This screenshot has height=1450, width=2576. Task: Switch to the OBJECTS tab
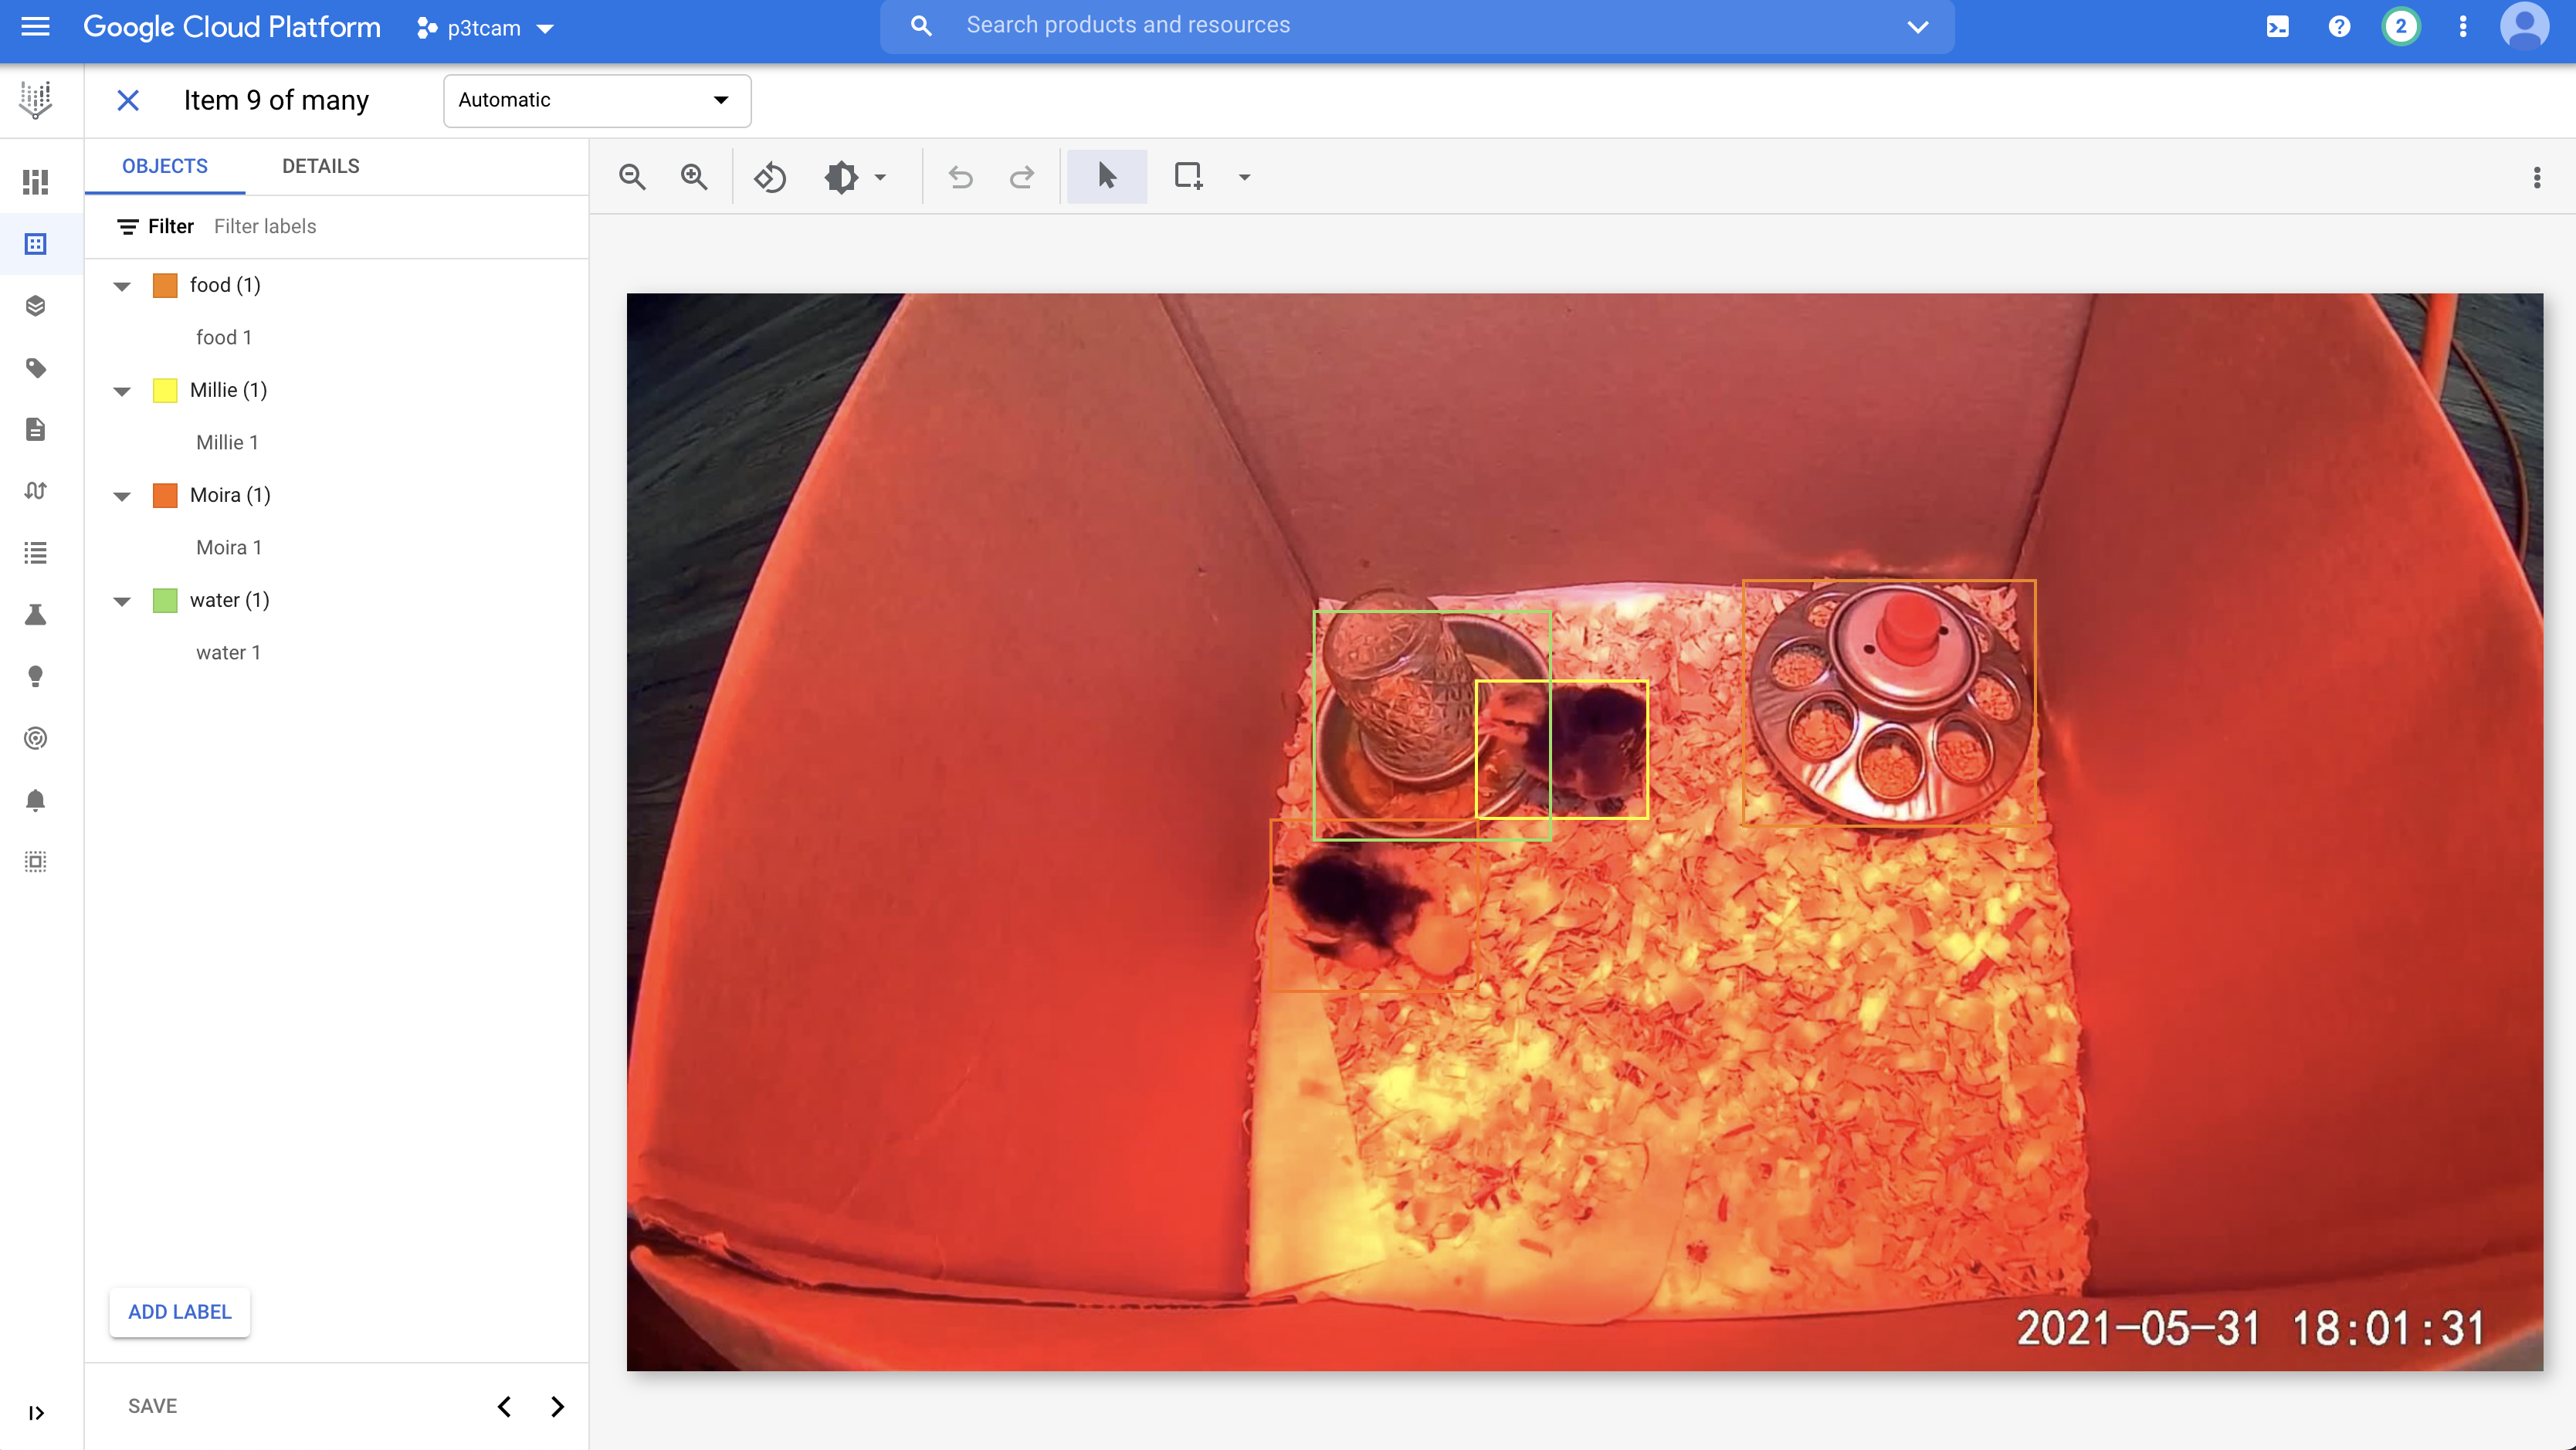click(x=165, y=166)
